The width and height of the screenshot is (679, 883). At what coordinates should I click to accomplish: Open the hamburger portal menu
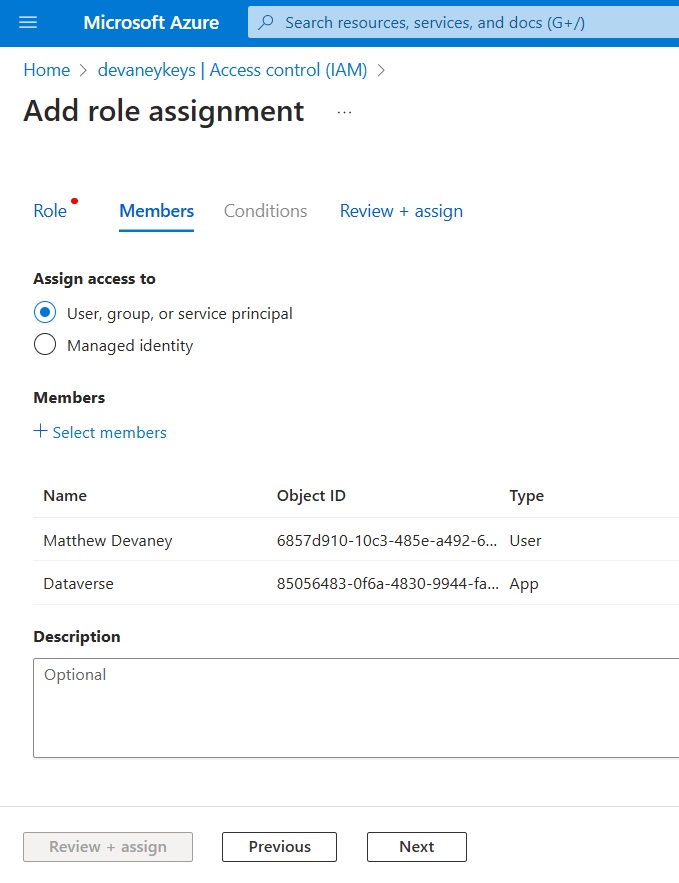click(28, 23)
